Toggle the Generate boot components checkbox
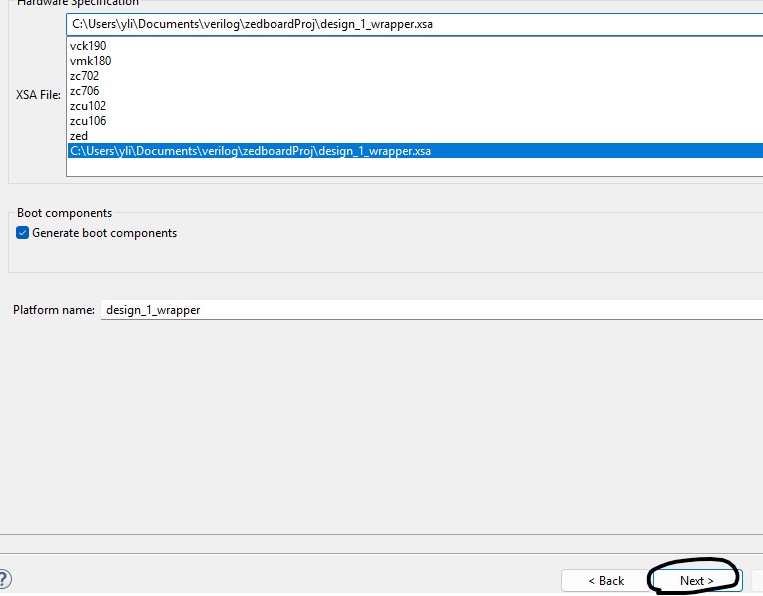This screenshot has width=763, height=596. pyautogui.click(x=23, y=233)
